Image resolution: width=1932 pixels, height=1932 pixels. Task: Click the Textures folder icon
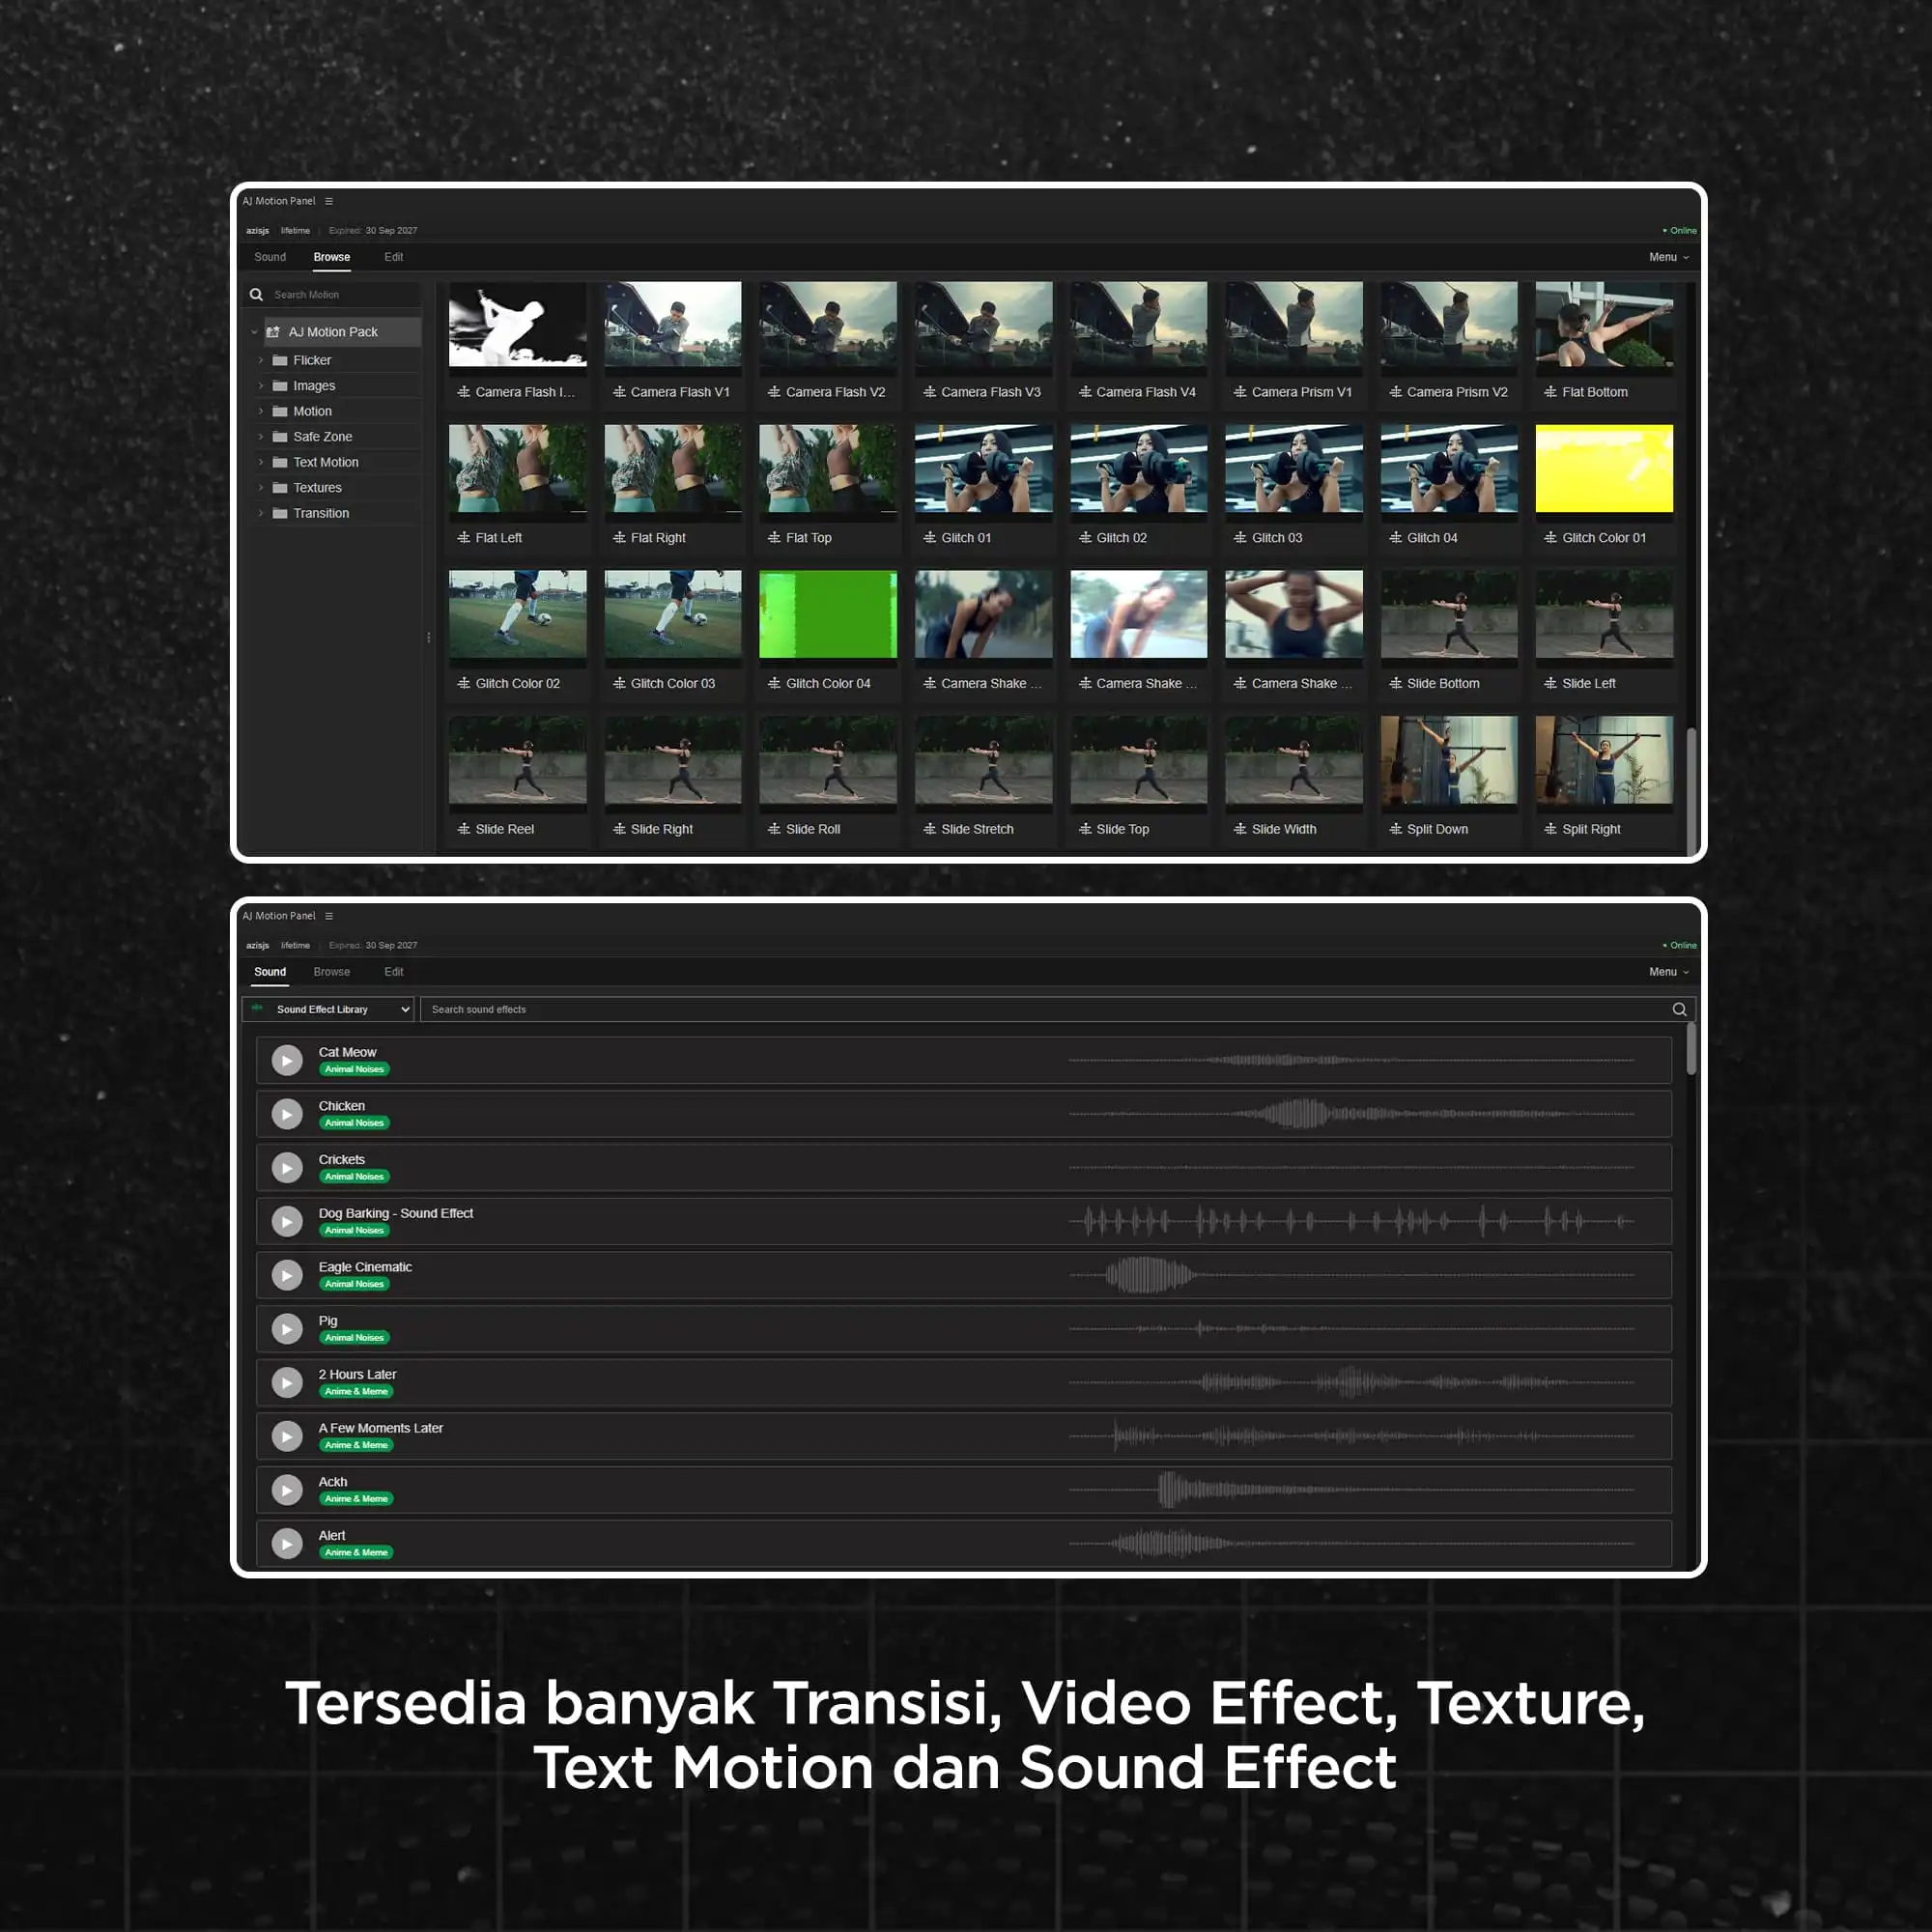click(280, 488)
